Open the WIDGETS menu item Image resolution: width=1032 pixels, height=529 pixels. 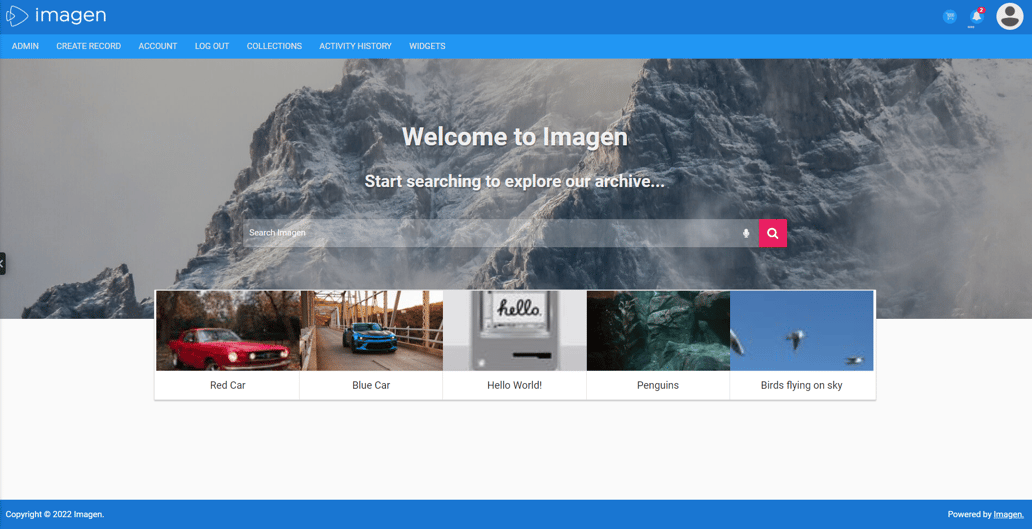coord(427,46)
